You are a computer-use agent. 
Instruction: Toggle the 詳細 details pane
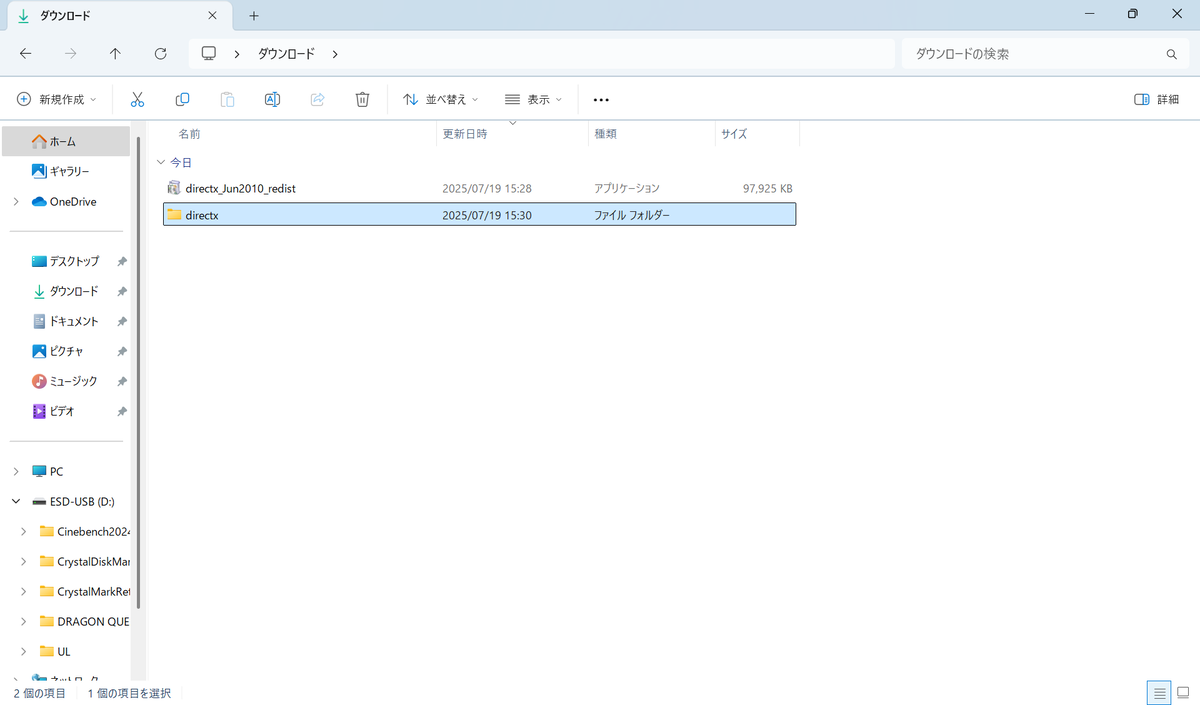pos(1157,99)
